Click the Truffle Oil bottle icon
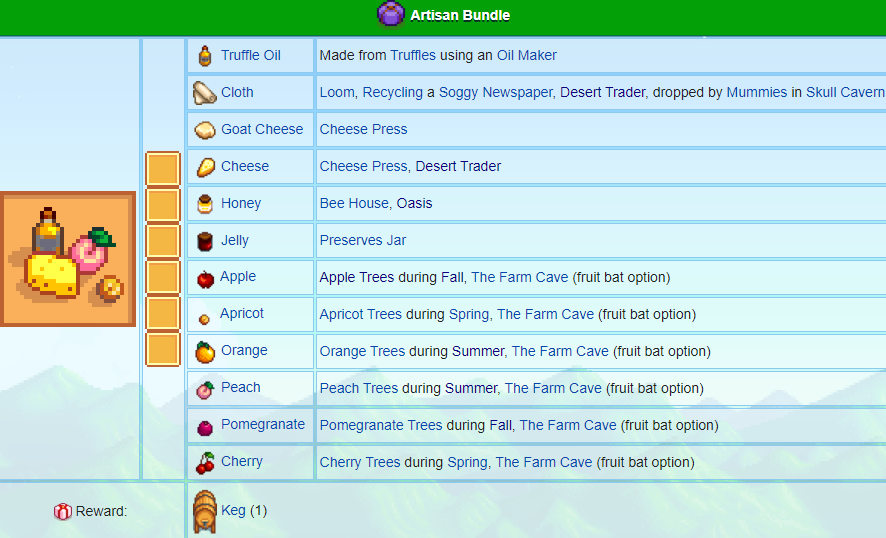Screen dimensions: 886x538 coord(205,56)
